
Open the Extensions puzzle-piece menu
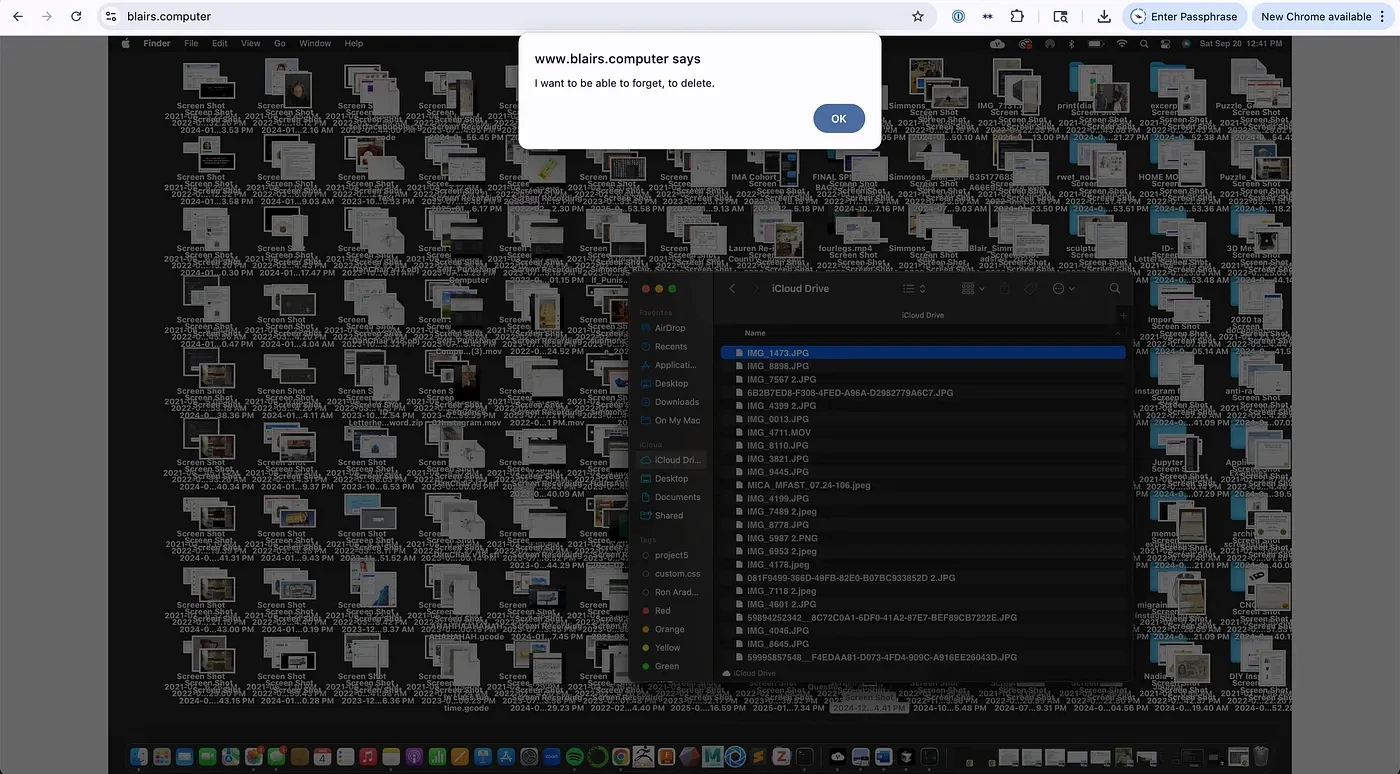[1017, 17]
